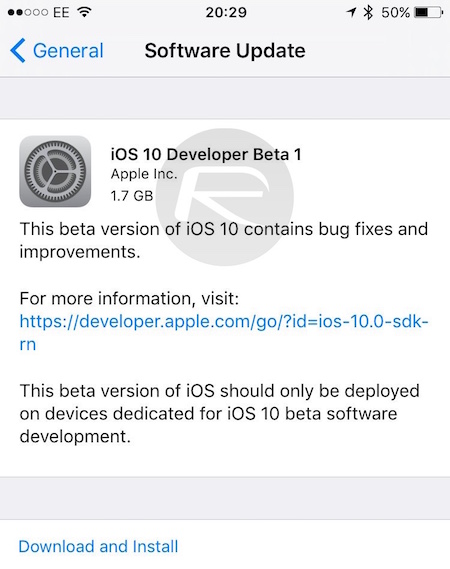The width and height of the screenshot is (450, 569).
Task: Tap the 'contains bug fixes and improvements' text
Action: coord(224,240)
